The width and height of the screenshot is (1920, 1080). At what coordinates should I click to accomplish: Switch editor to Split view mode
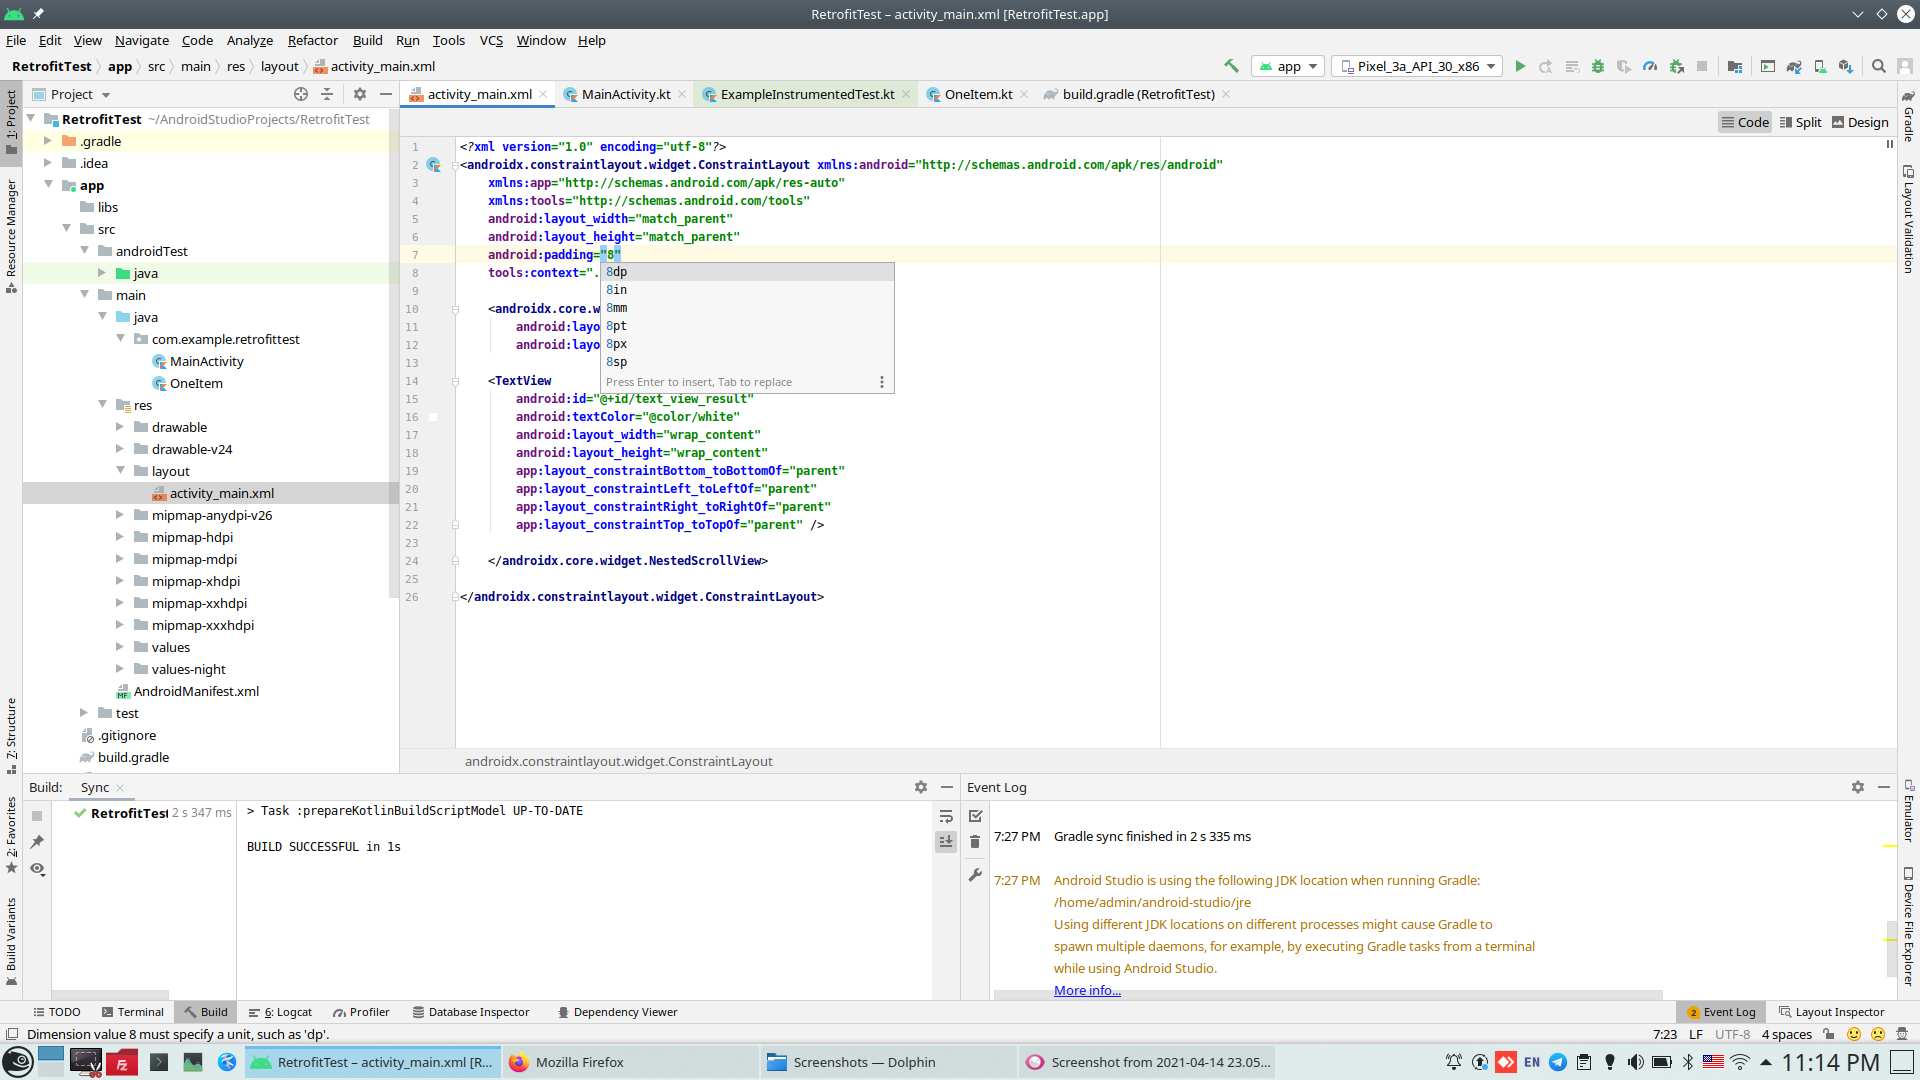[x=1800, y=122]
